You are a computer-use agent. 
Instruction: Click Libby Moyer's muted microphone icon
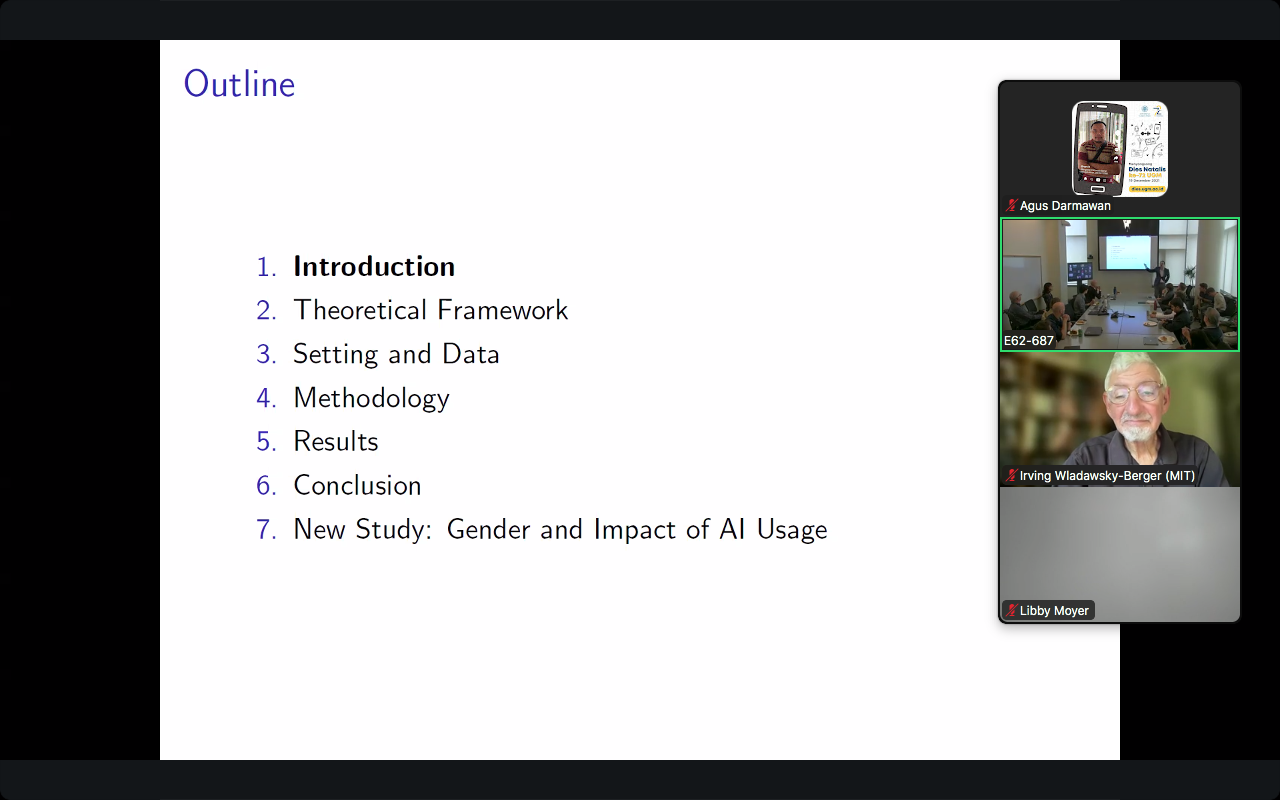(x=1011, y=610)
